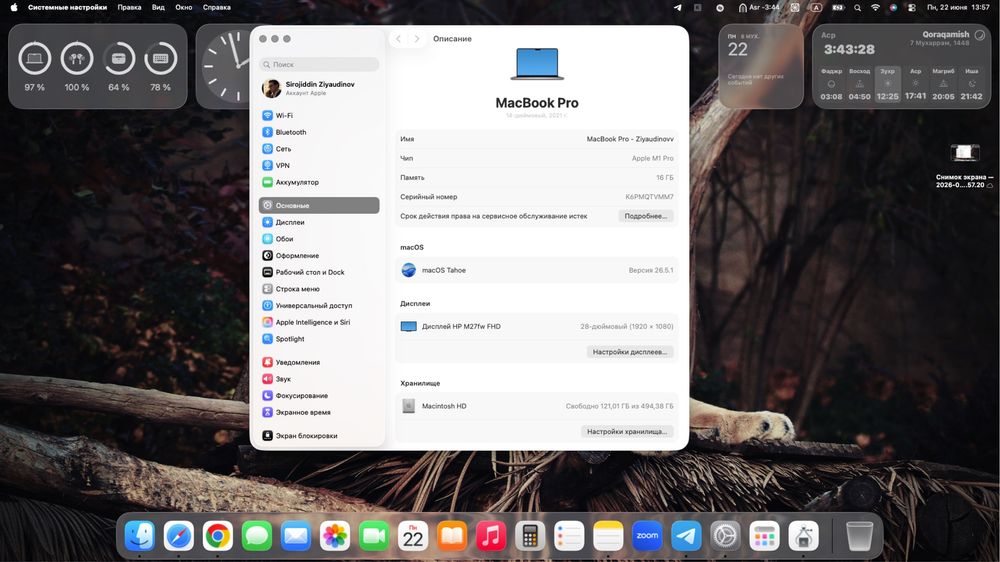Image resolution: width=1000 pixels, height=562 pixels.
Task: Click the Macintosh HD storage row
Action: click(536, 406)
